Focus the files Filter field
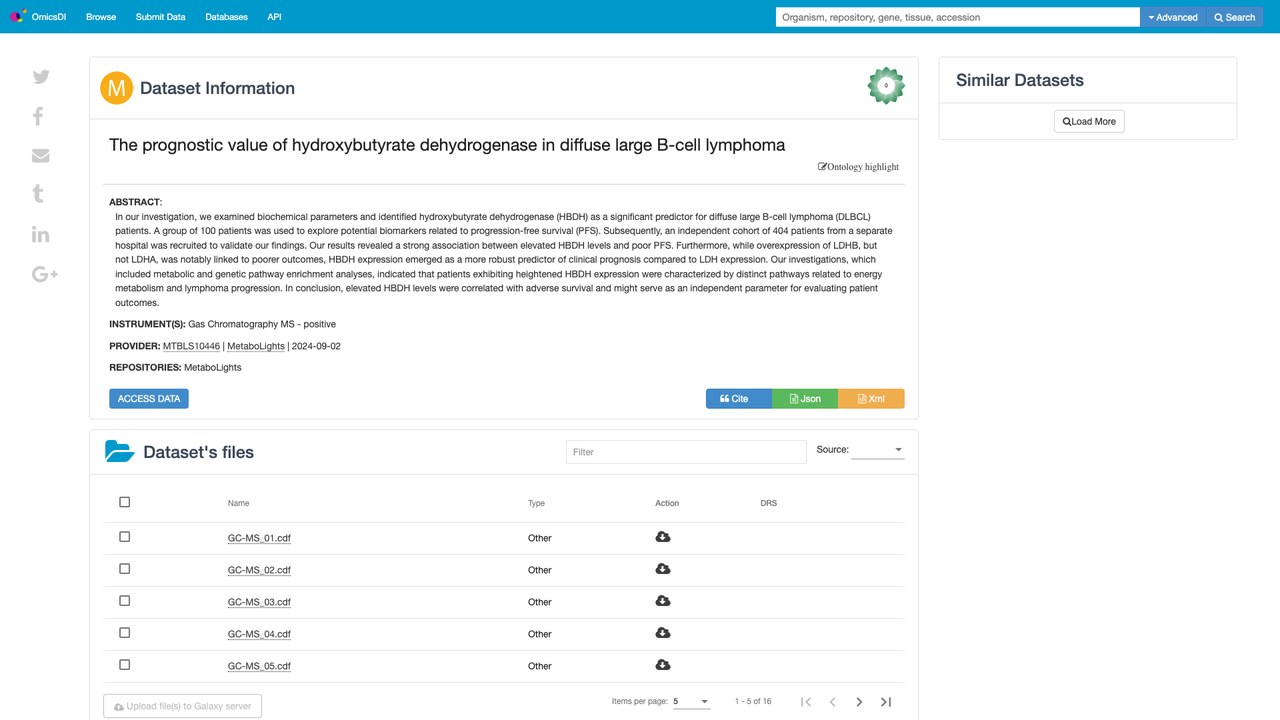Screen dimensions: 1280x720 point(686,452)
